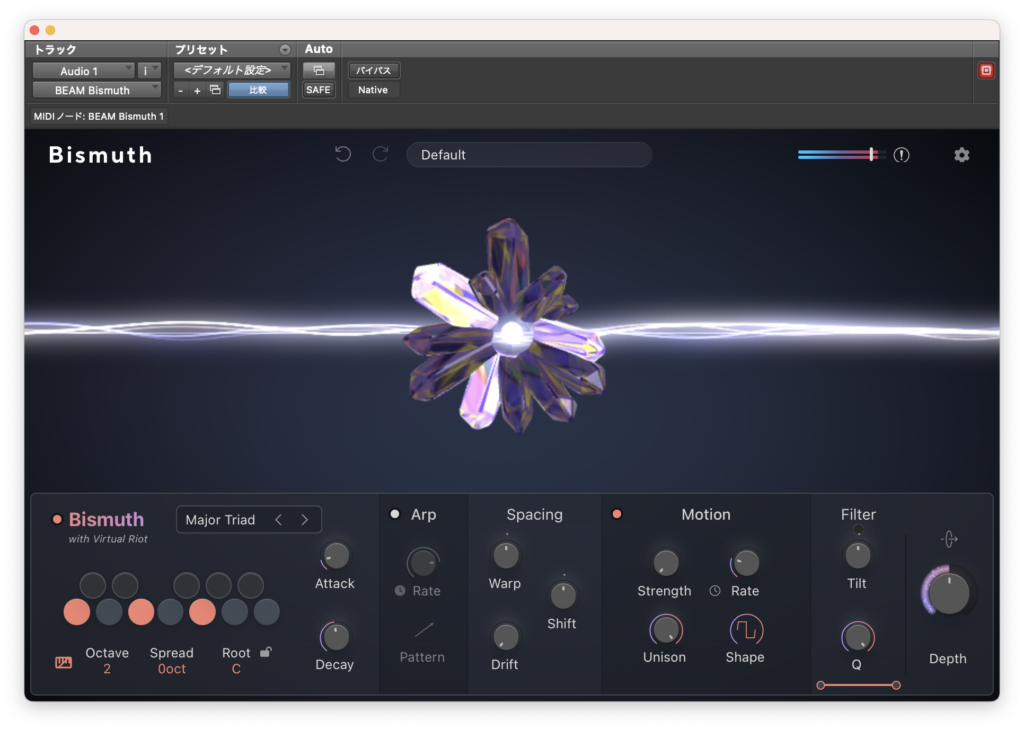The image size is (1024, 730).
Task: Toggle the Bismuth module power dot
Action: (x=57, y=519)
